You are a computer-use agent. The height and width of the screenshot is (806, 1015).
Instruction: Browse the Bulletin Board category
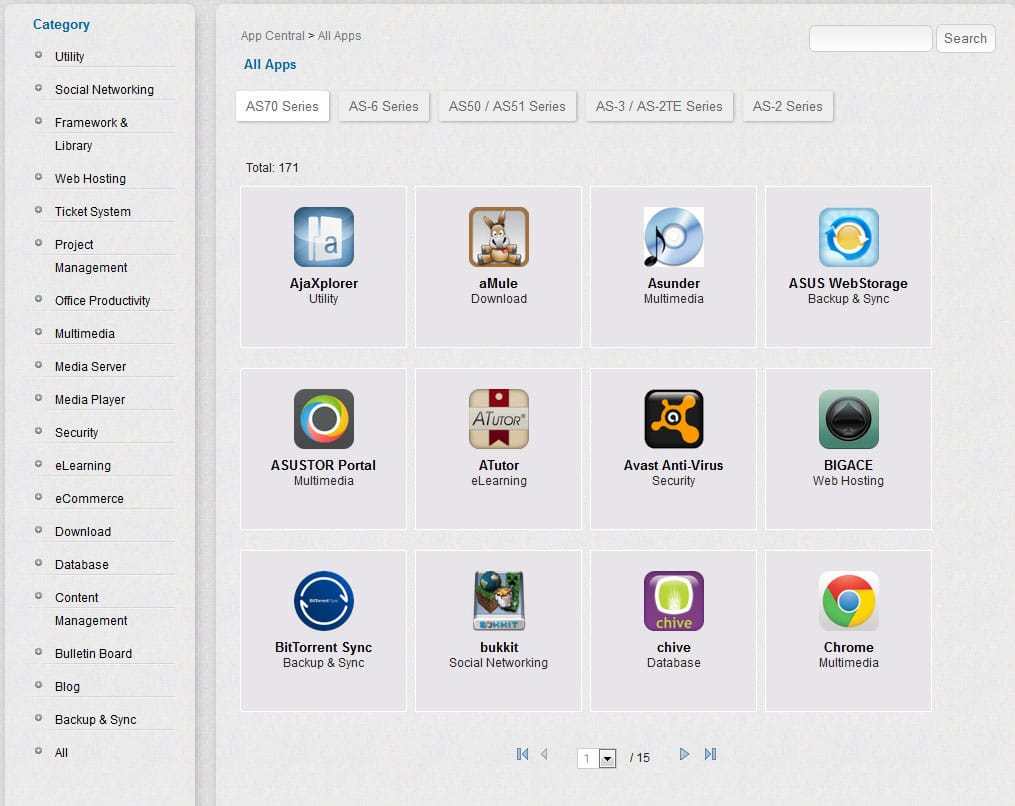tap(93, 654)
